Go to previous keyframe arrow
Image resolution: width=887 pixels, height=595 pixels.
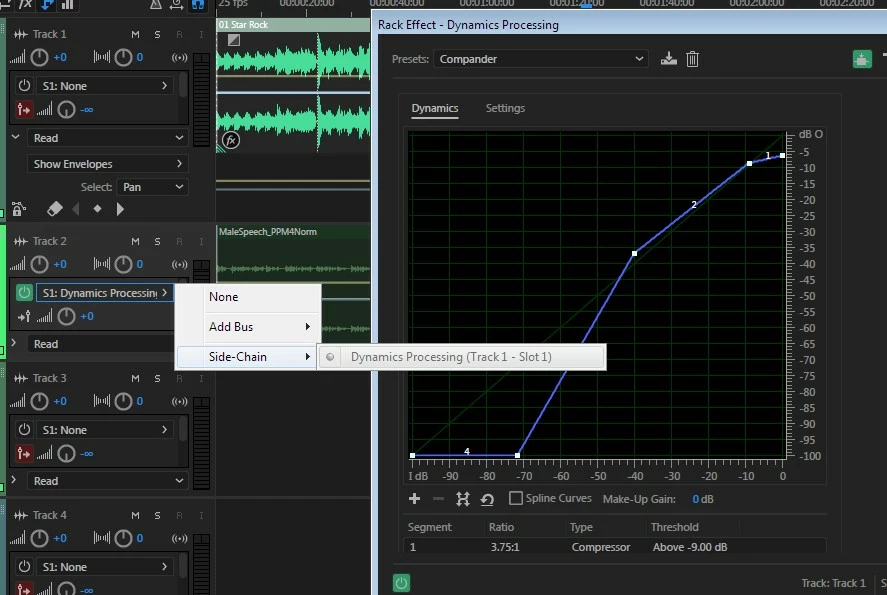[x=76, y=209]
